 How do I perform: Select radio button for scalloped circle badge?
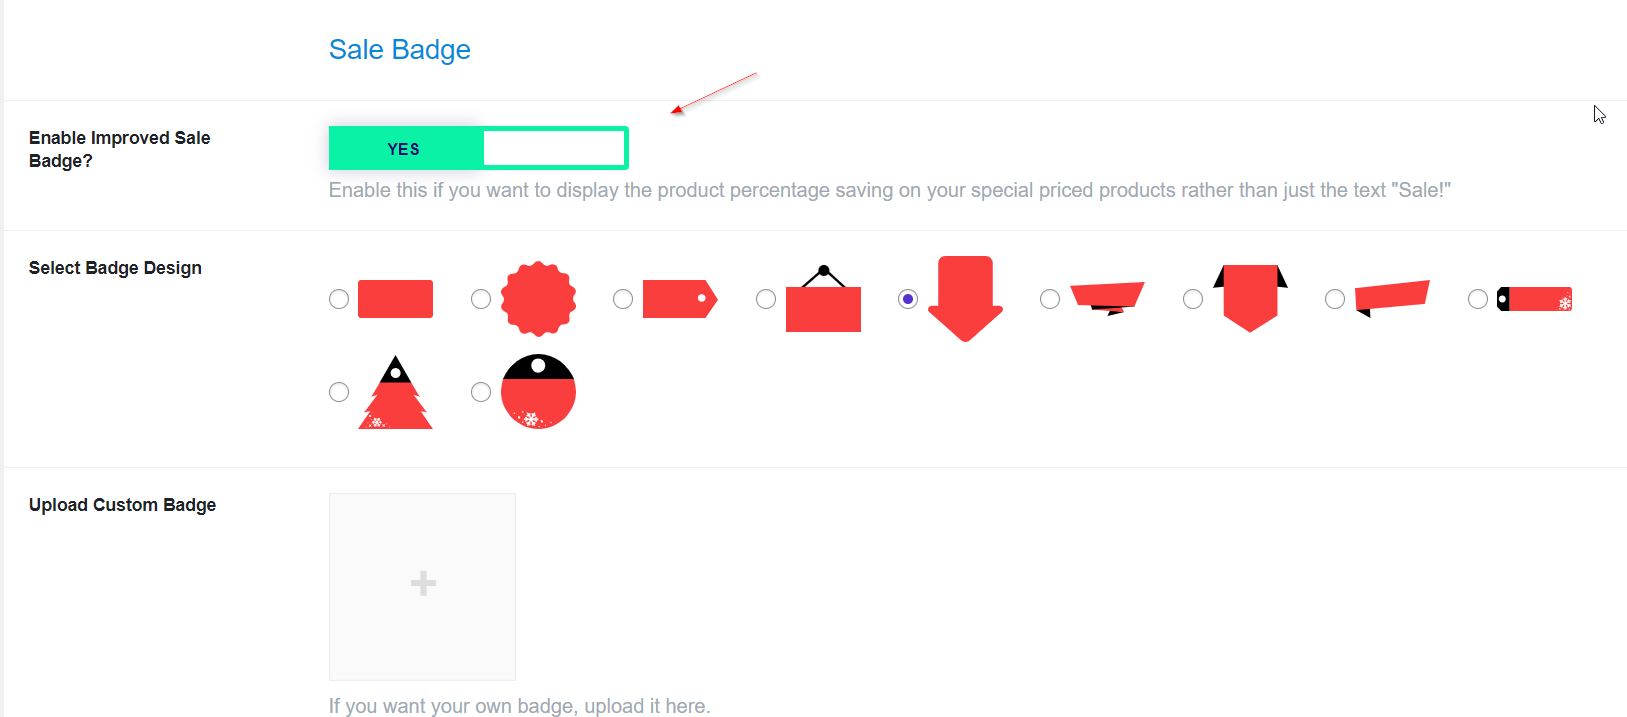481,299
